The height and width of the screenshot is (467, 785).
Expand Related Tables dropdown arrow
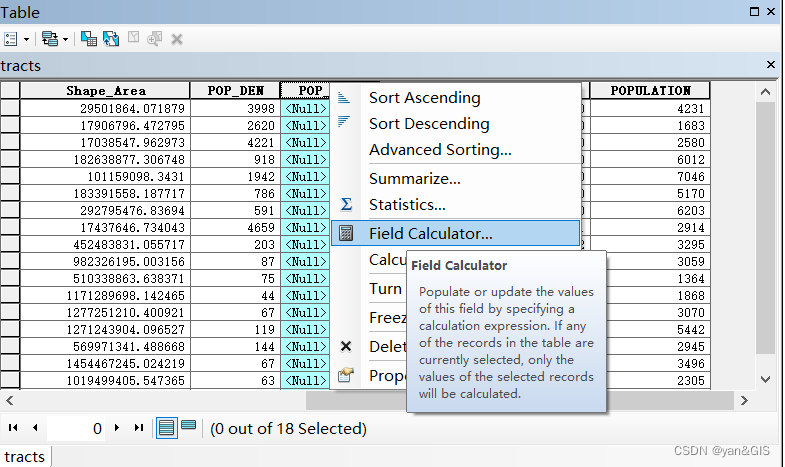pyautogui.click(x=65, y=39)
